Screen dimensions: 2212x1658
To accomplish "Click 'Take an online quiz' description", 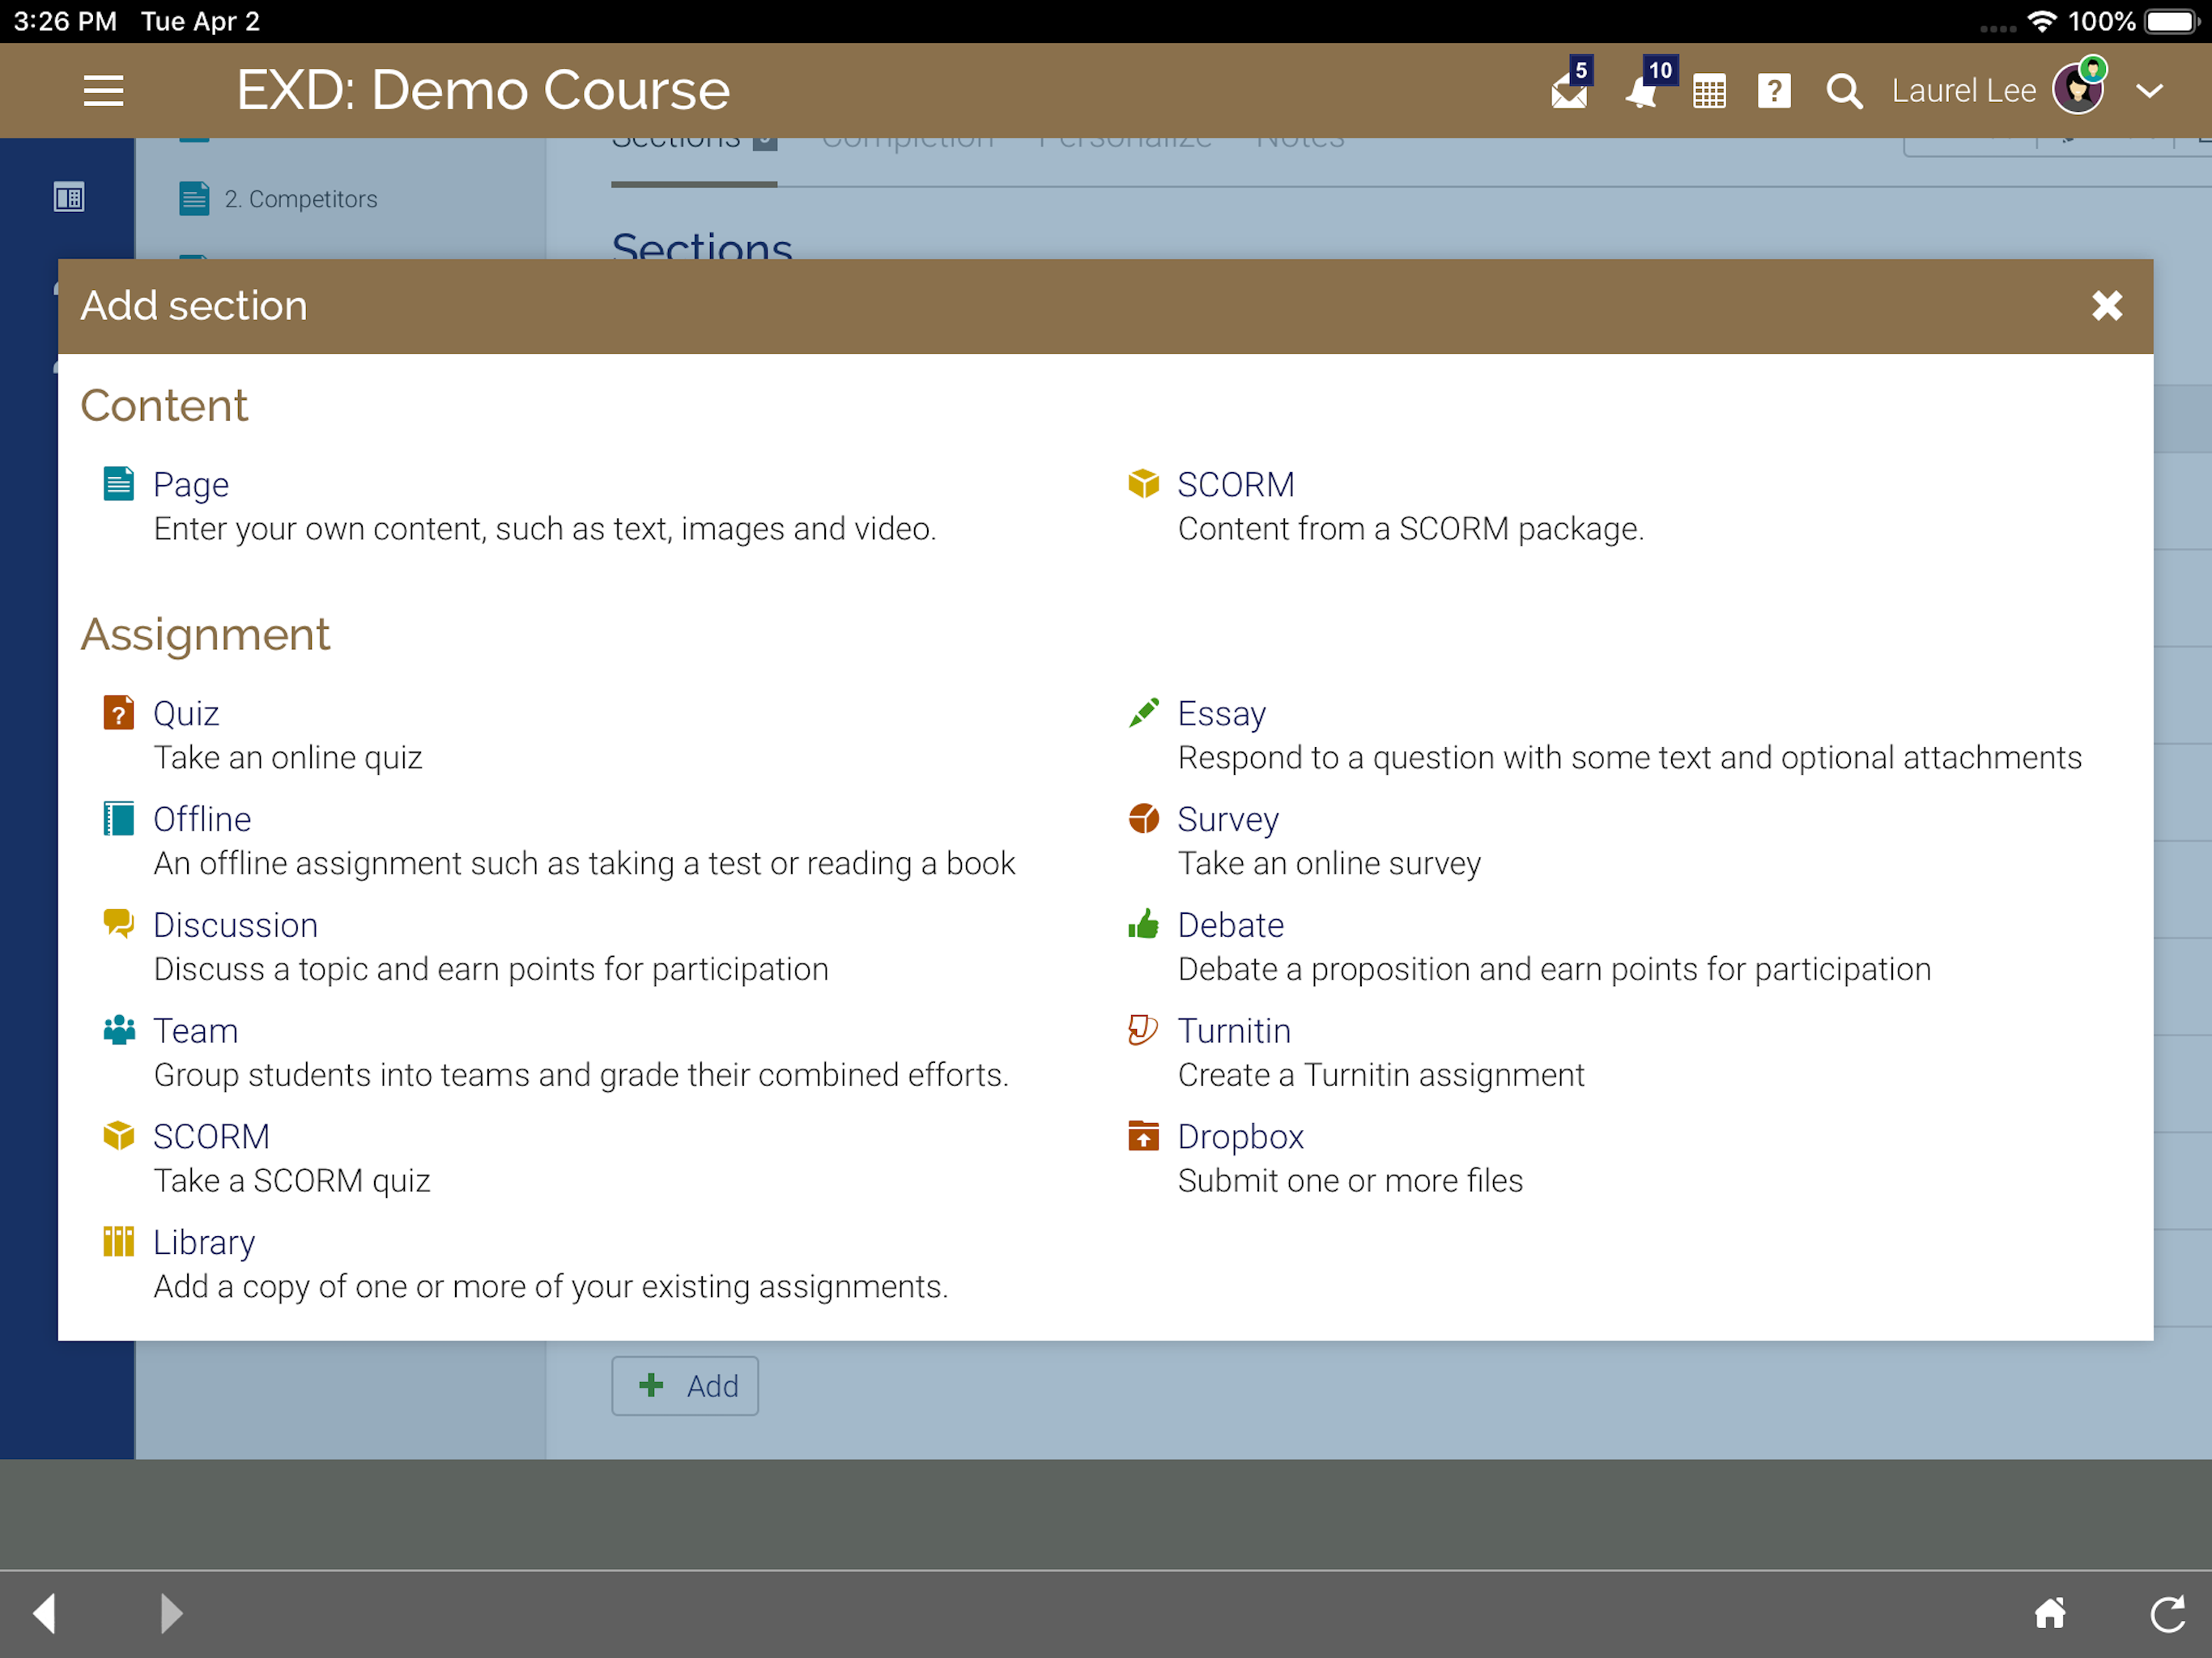I will coord(288,758).
